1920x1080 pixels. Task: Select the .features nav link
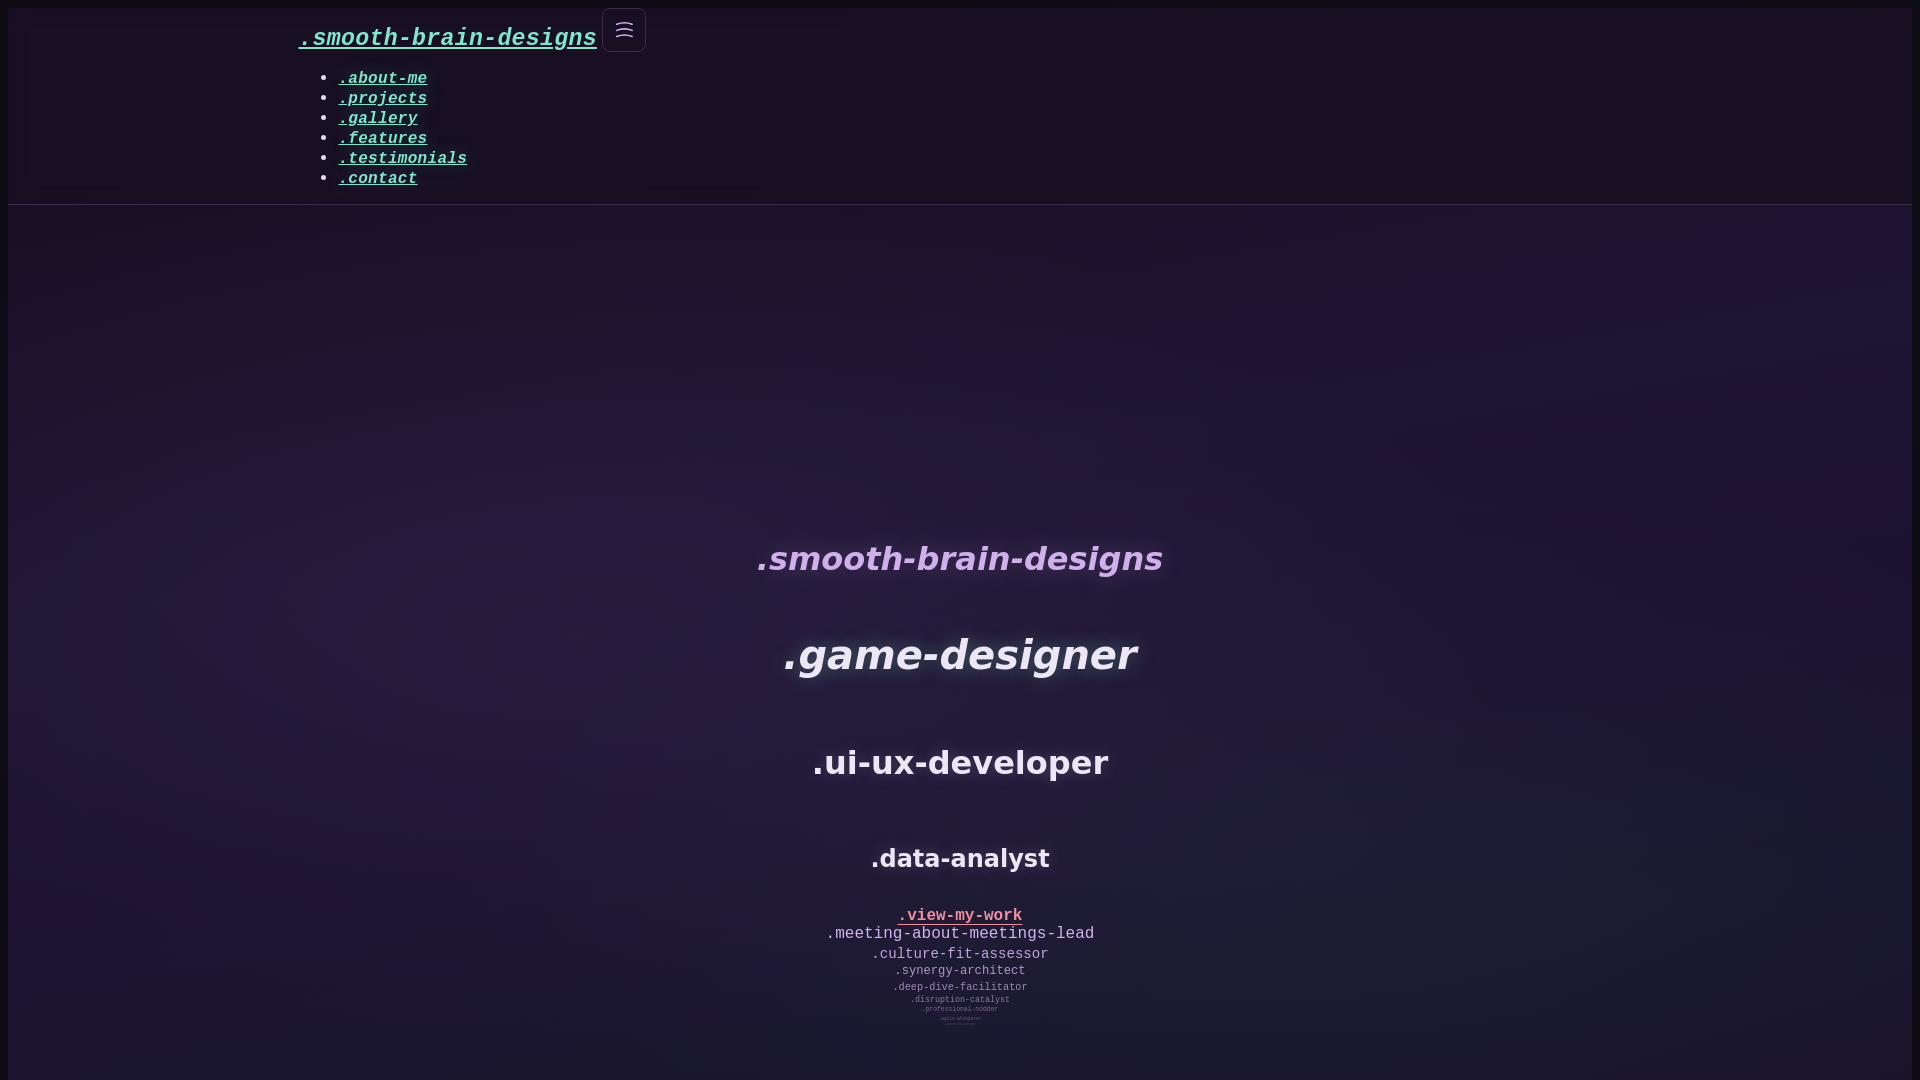tap(382, 138)
